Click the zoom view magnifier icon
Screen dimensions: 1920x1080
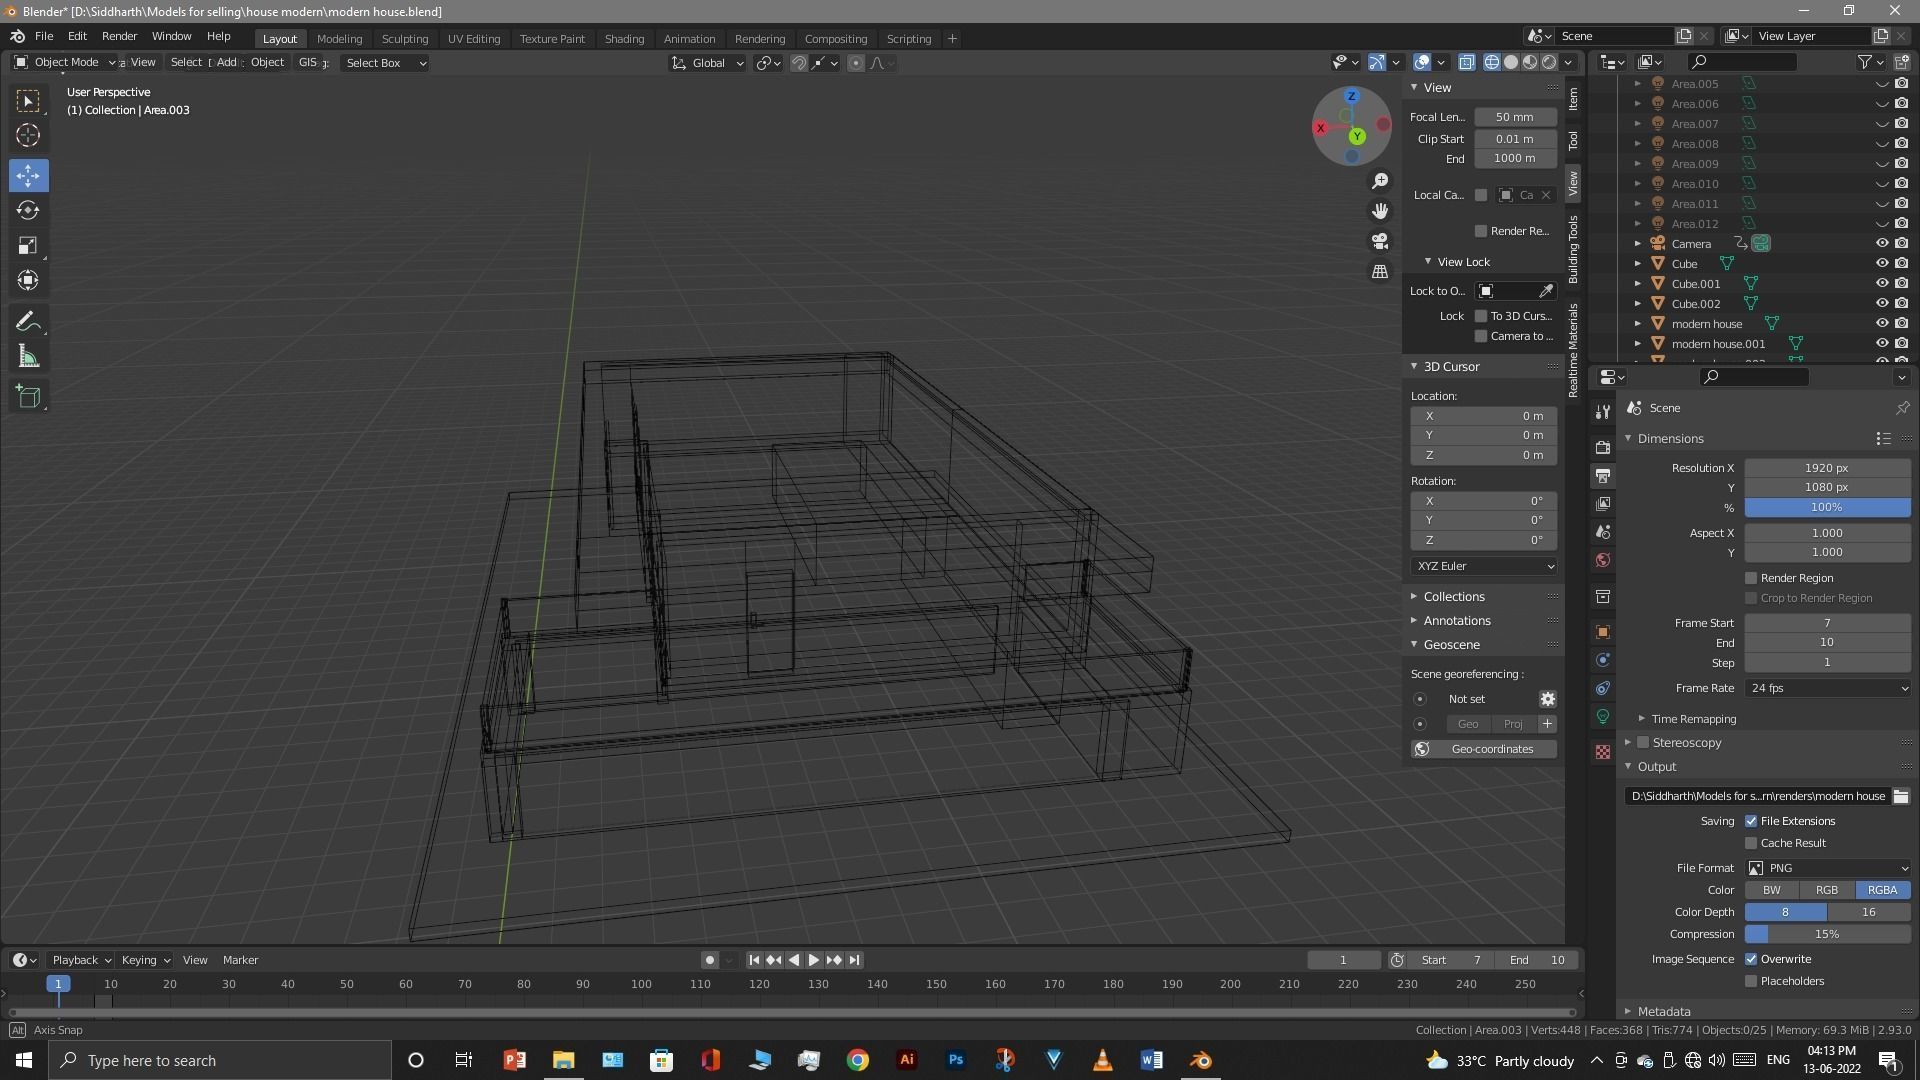pyautogui.click(x=1380, y=181)
